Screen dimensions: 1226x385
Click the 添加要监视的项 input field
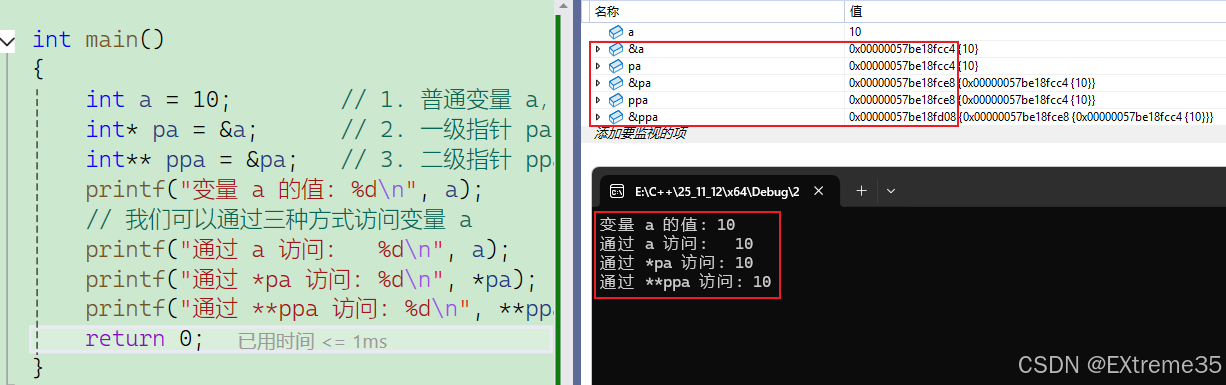point(639,133)
